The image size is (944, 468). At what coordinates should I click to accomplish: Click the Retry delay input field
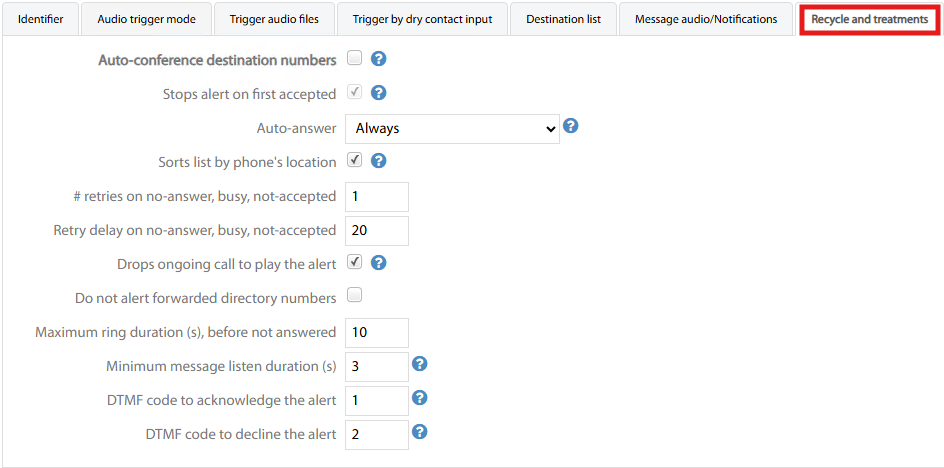(377, 230)
